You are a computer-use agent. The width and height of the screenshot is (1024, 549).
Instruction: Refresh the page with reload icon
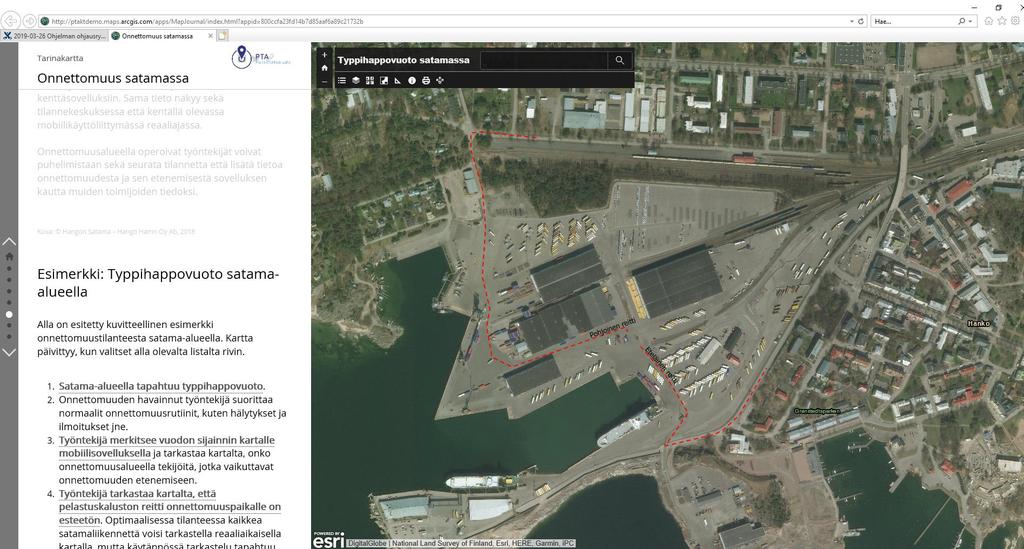tap(861, 22)
